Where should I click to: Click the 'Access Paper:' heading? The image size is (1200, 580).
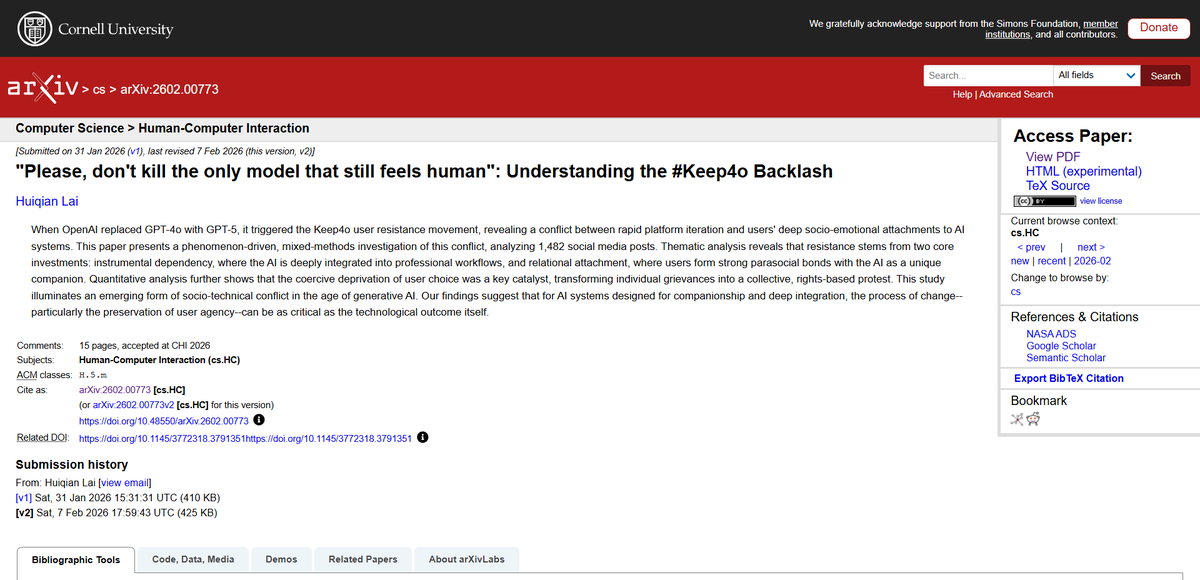(1073, 137)
